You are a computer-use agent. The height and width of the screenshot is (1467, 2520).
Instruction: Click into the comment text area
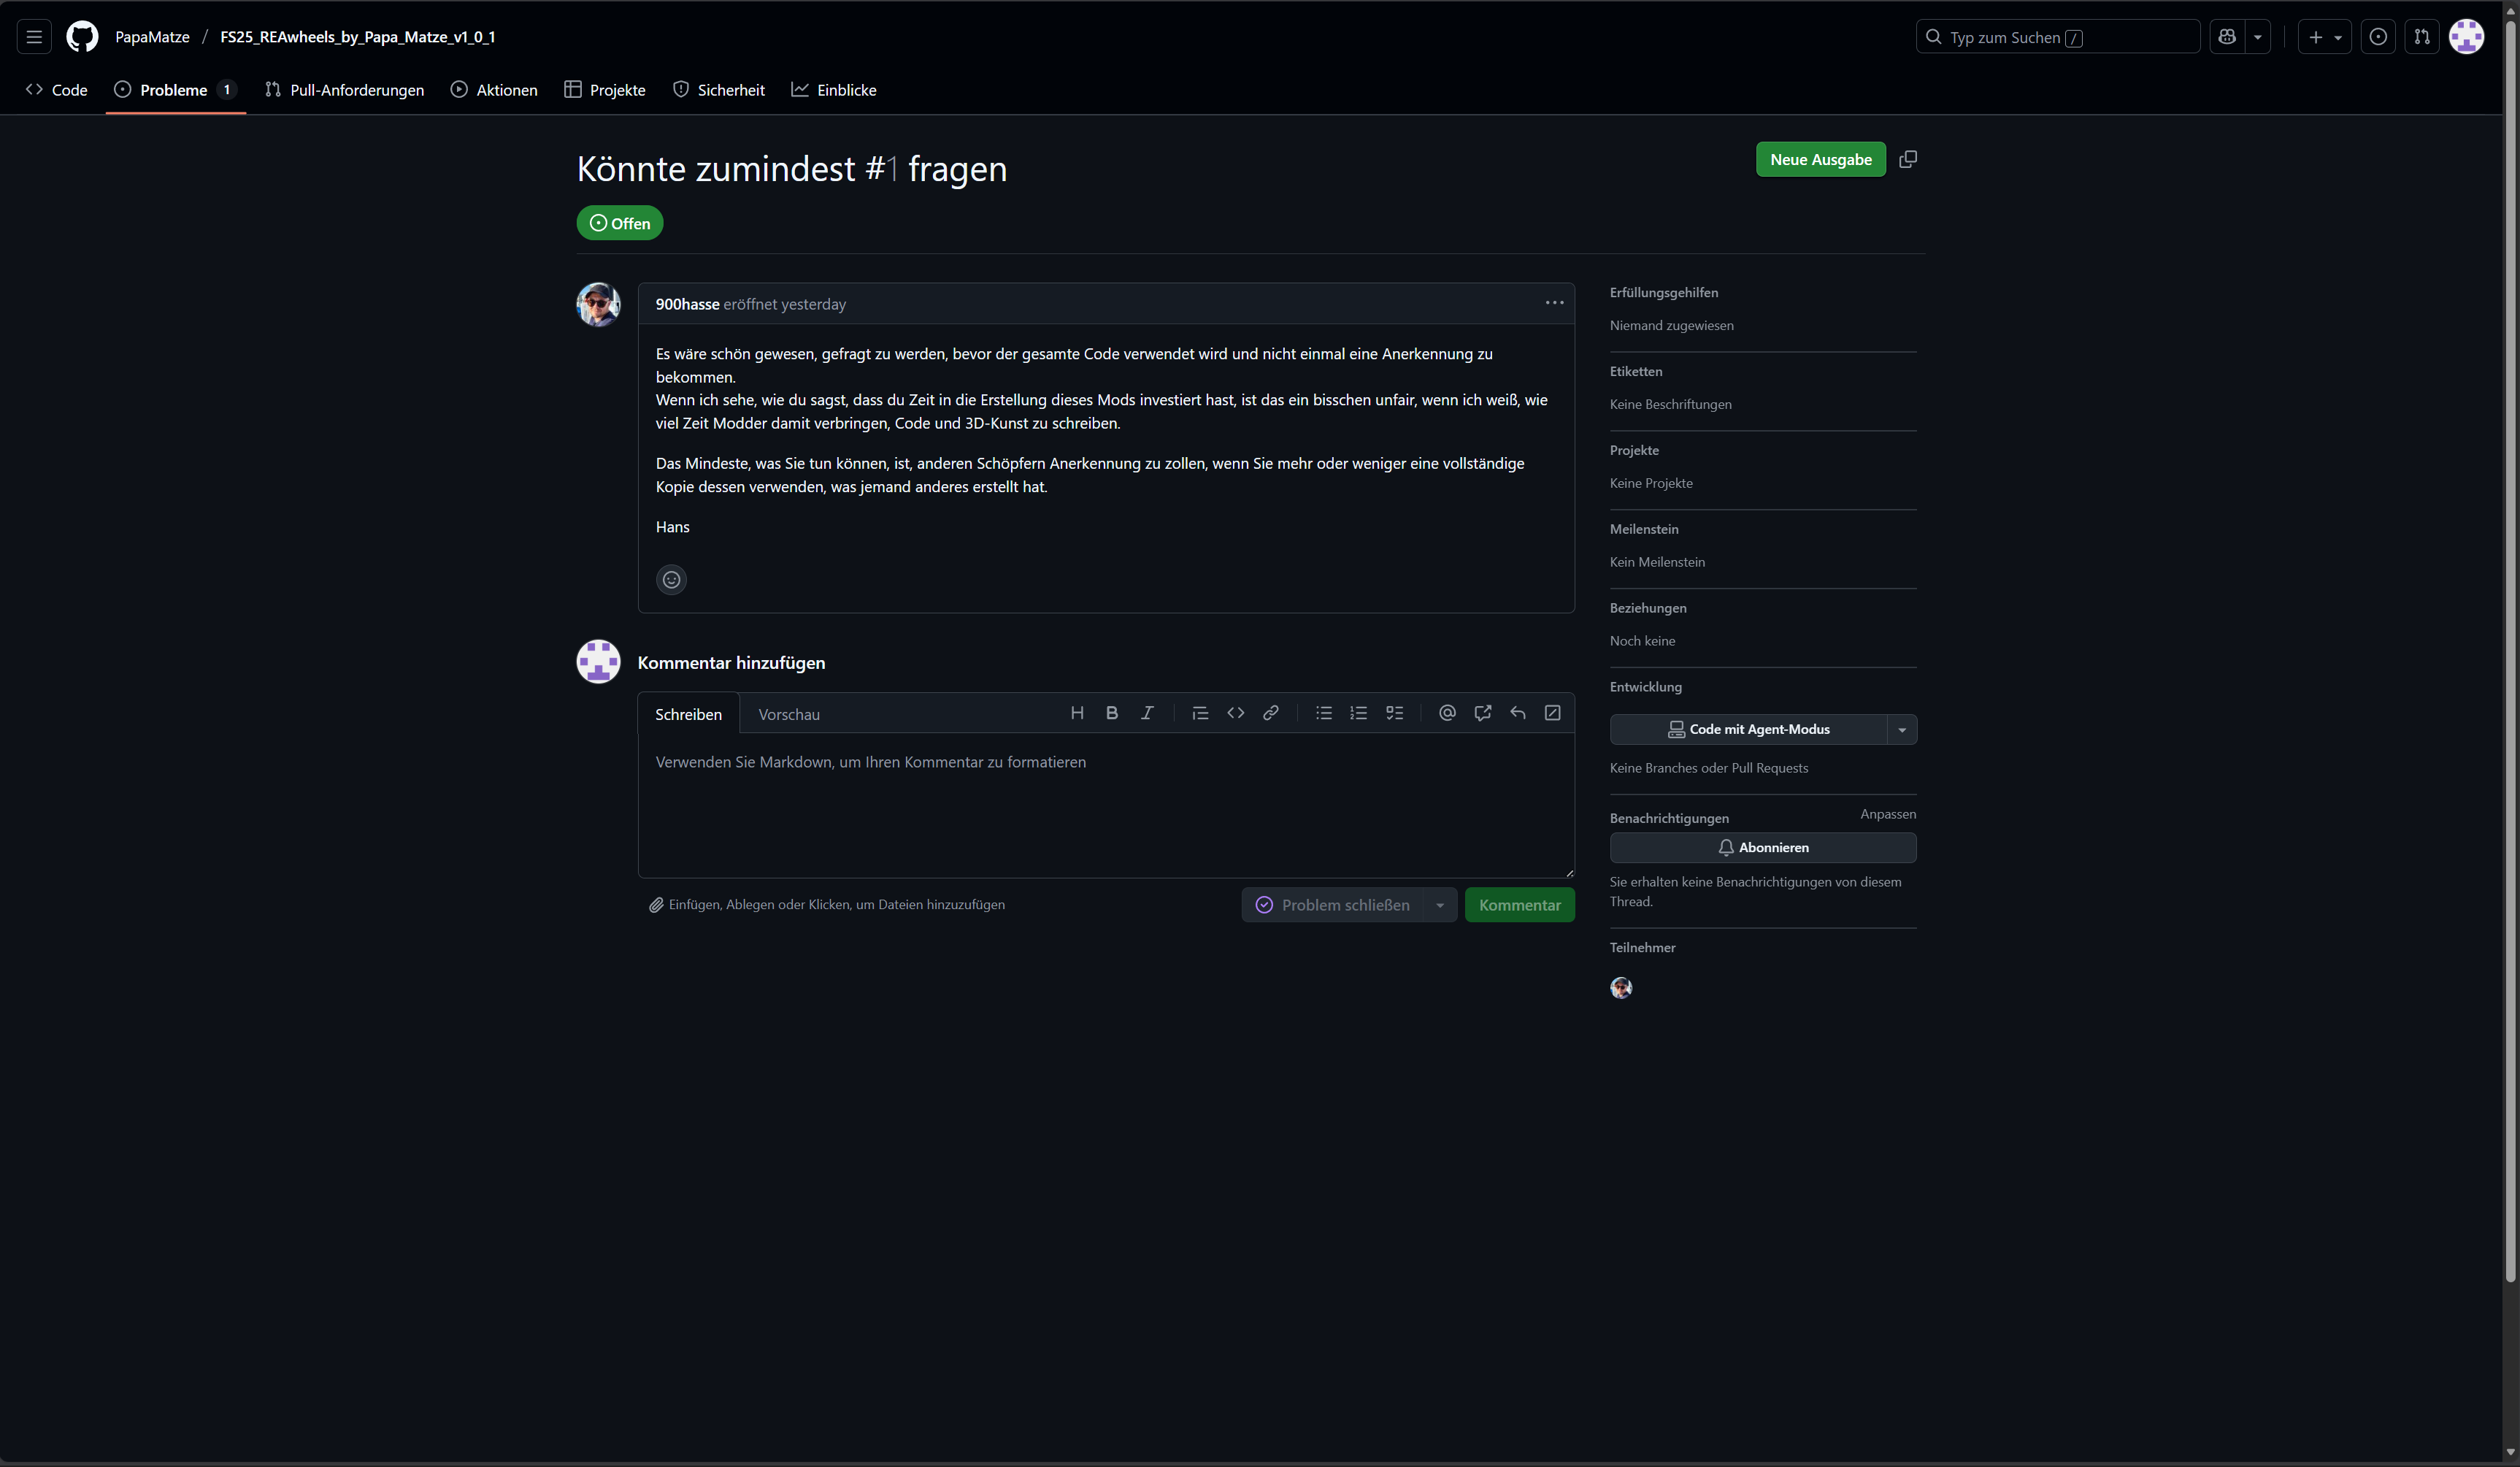tap(1105, 805)
